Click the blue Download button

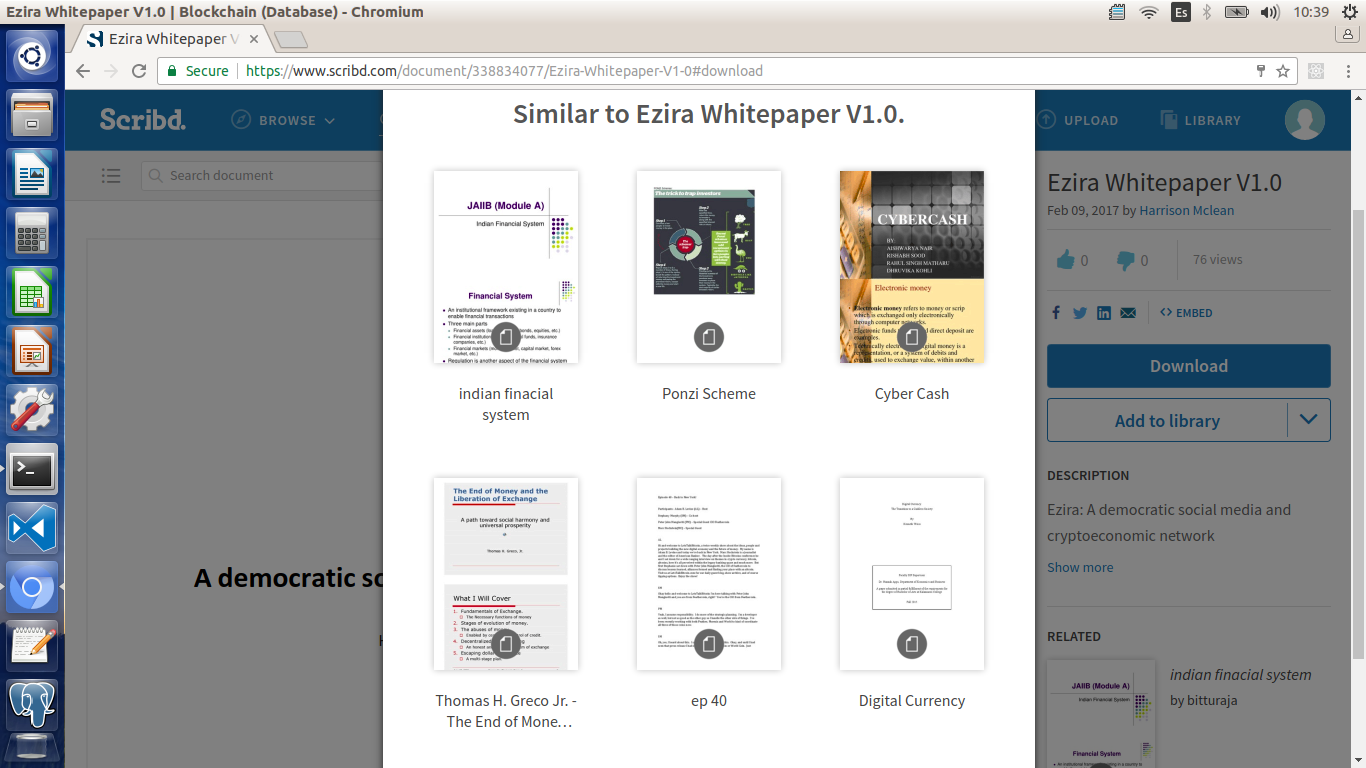tap(1189, 366)
